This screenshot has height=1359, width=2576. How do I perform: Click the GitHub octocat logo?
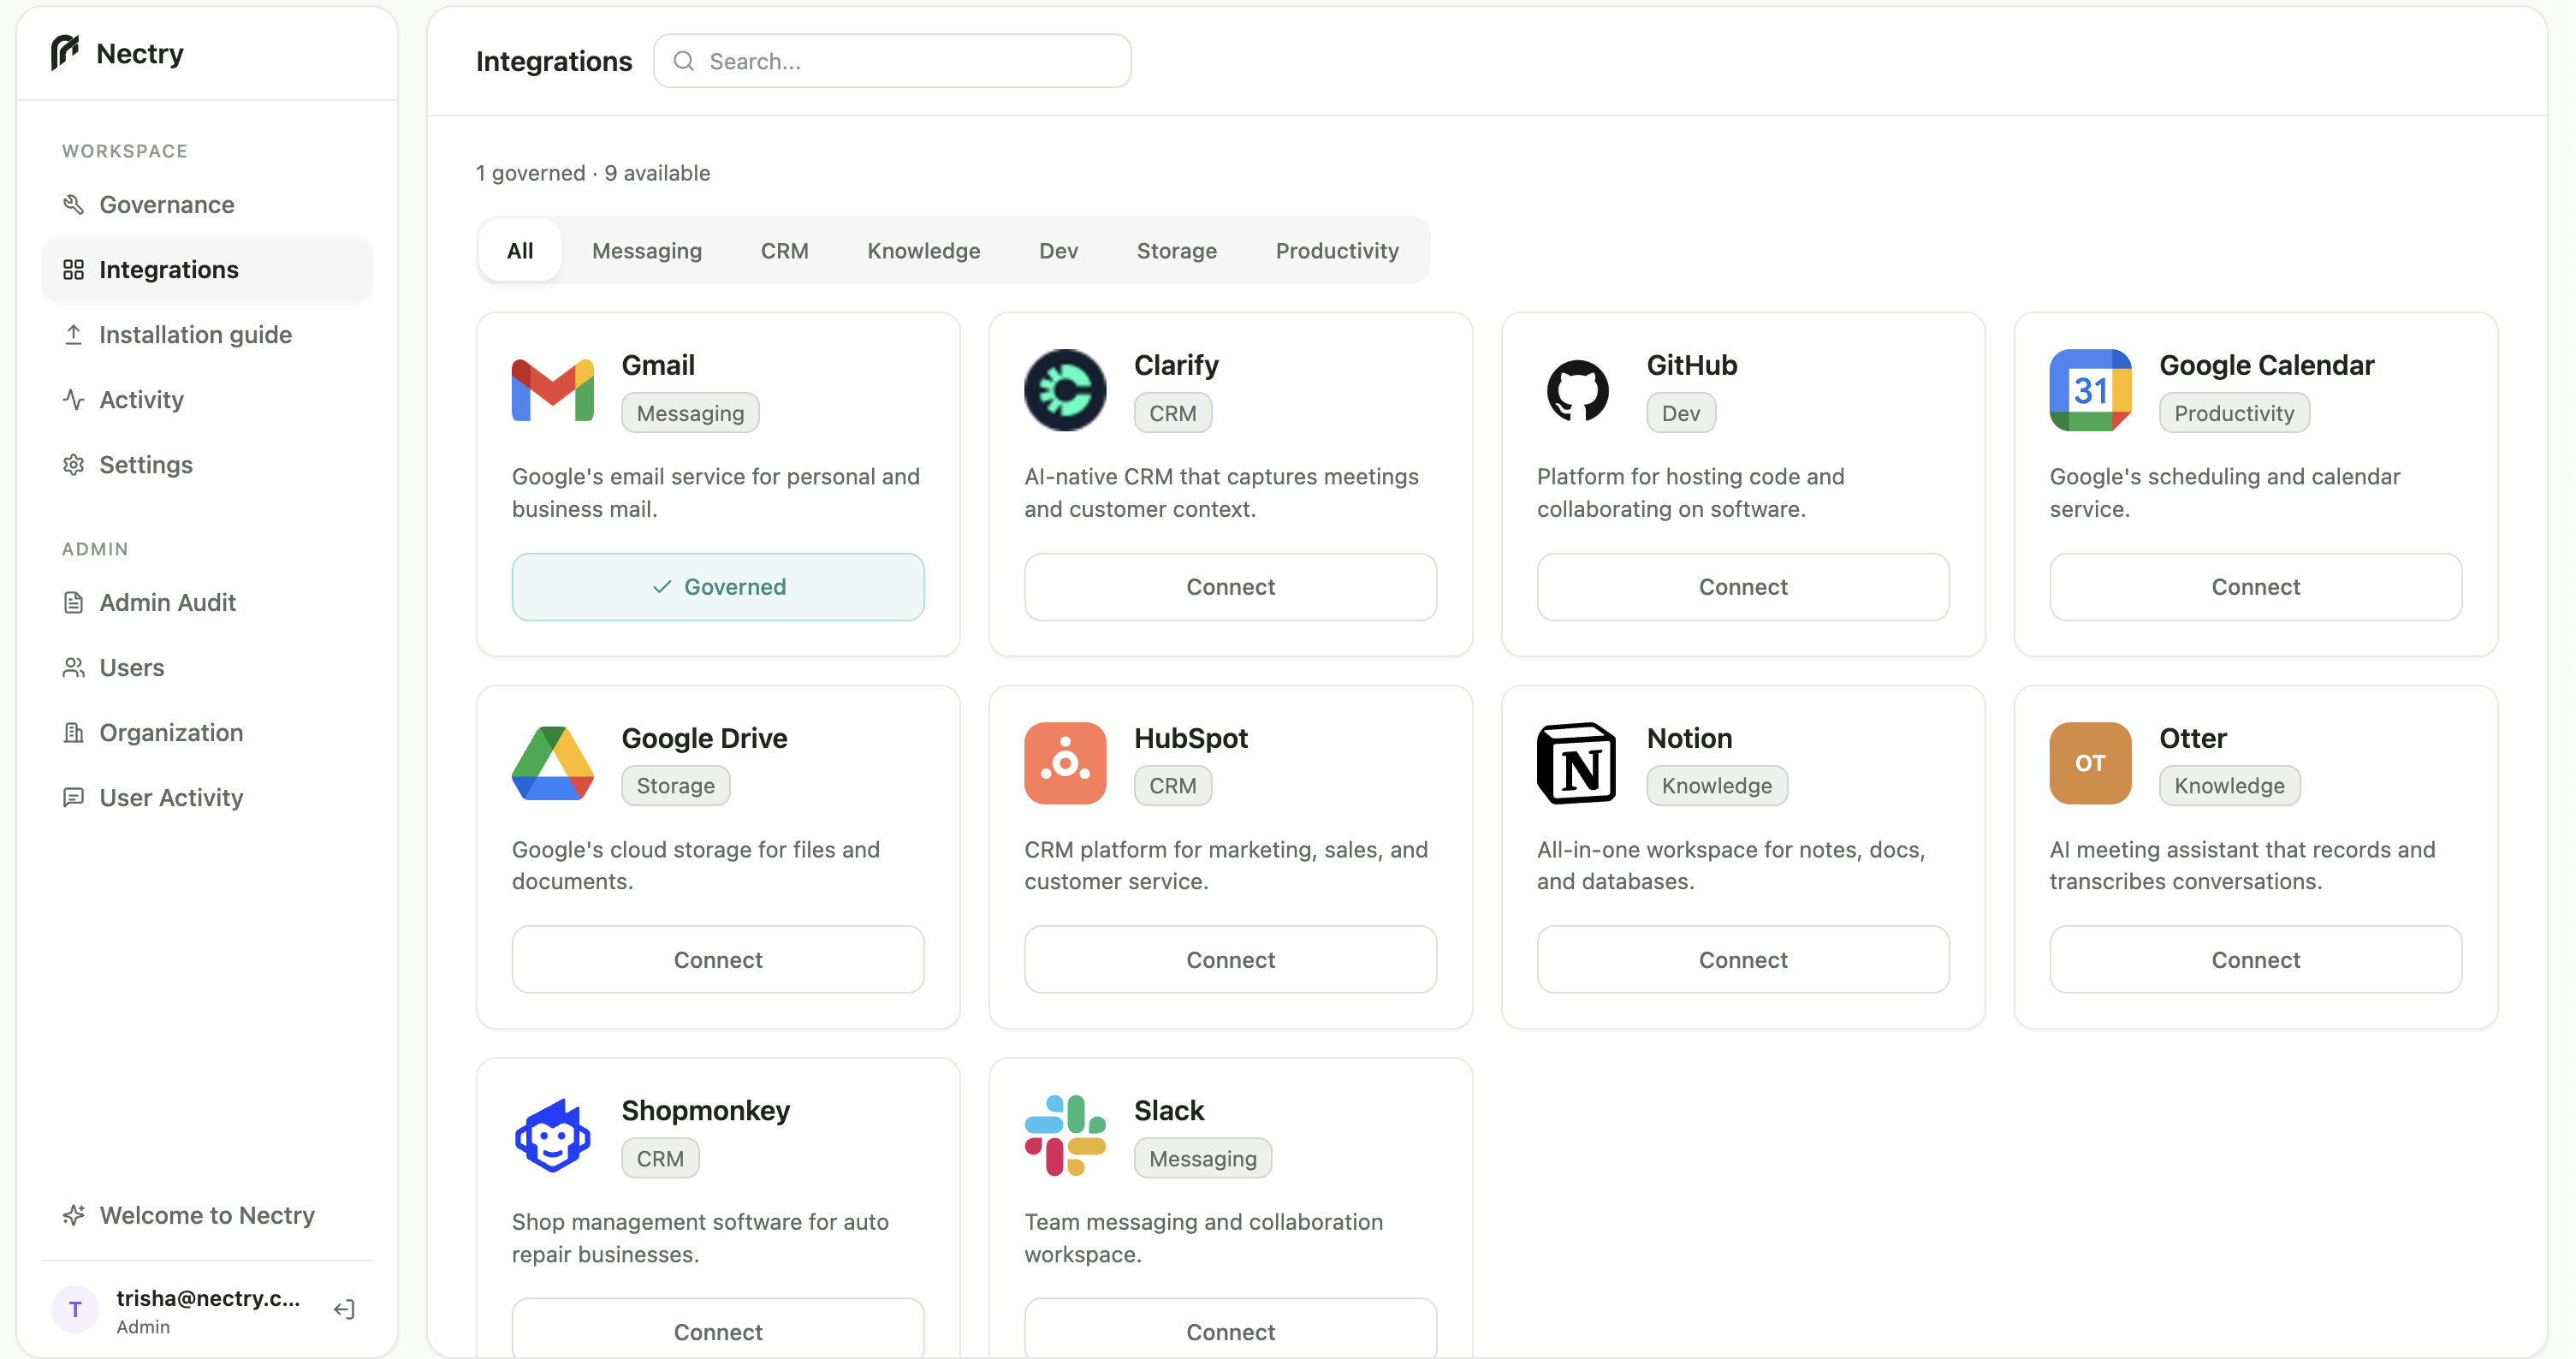click(x=1577, y=390)
